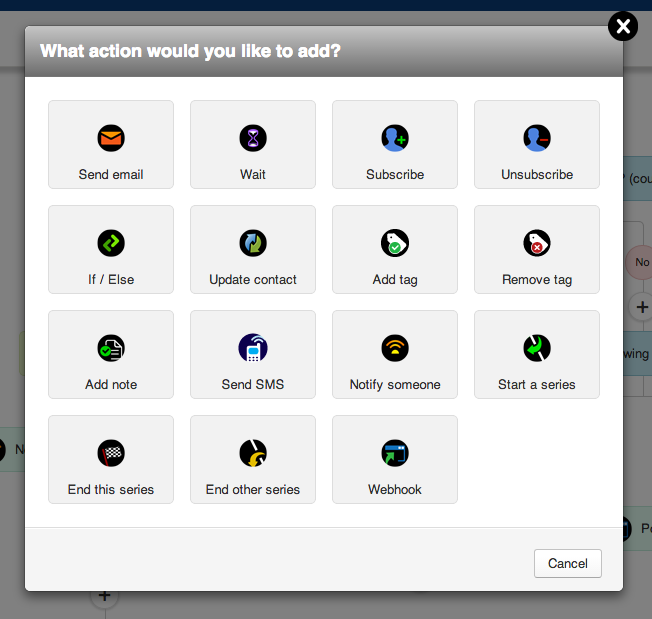
Task: Add a Webhook action
Action: [x=395, y=459]
